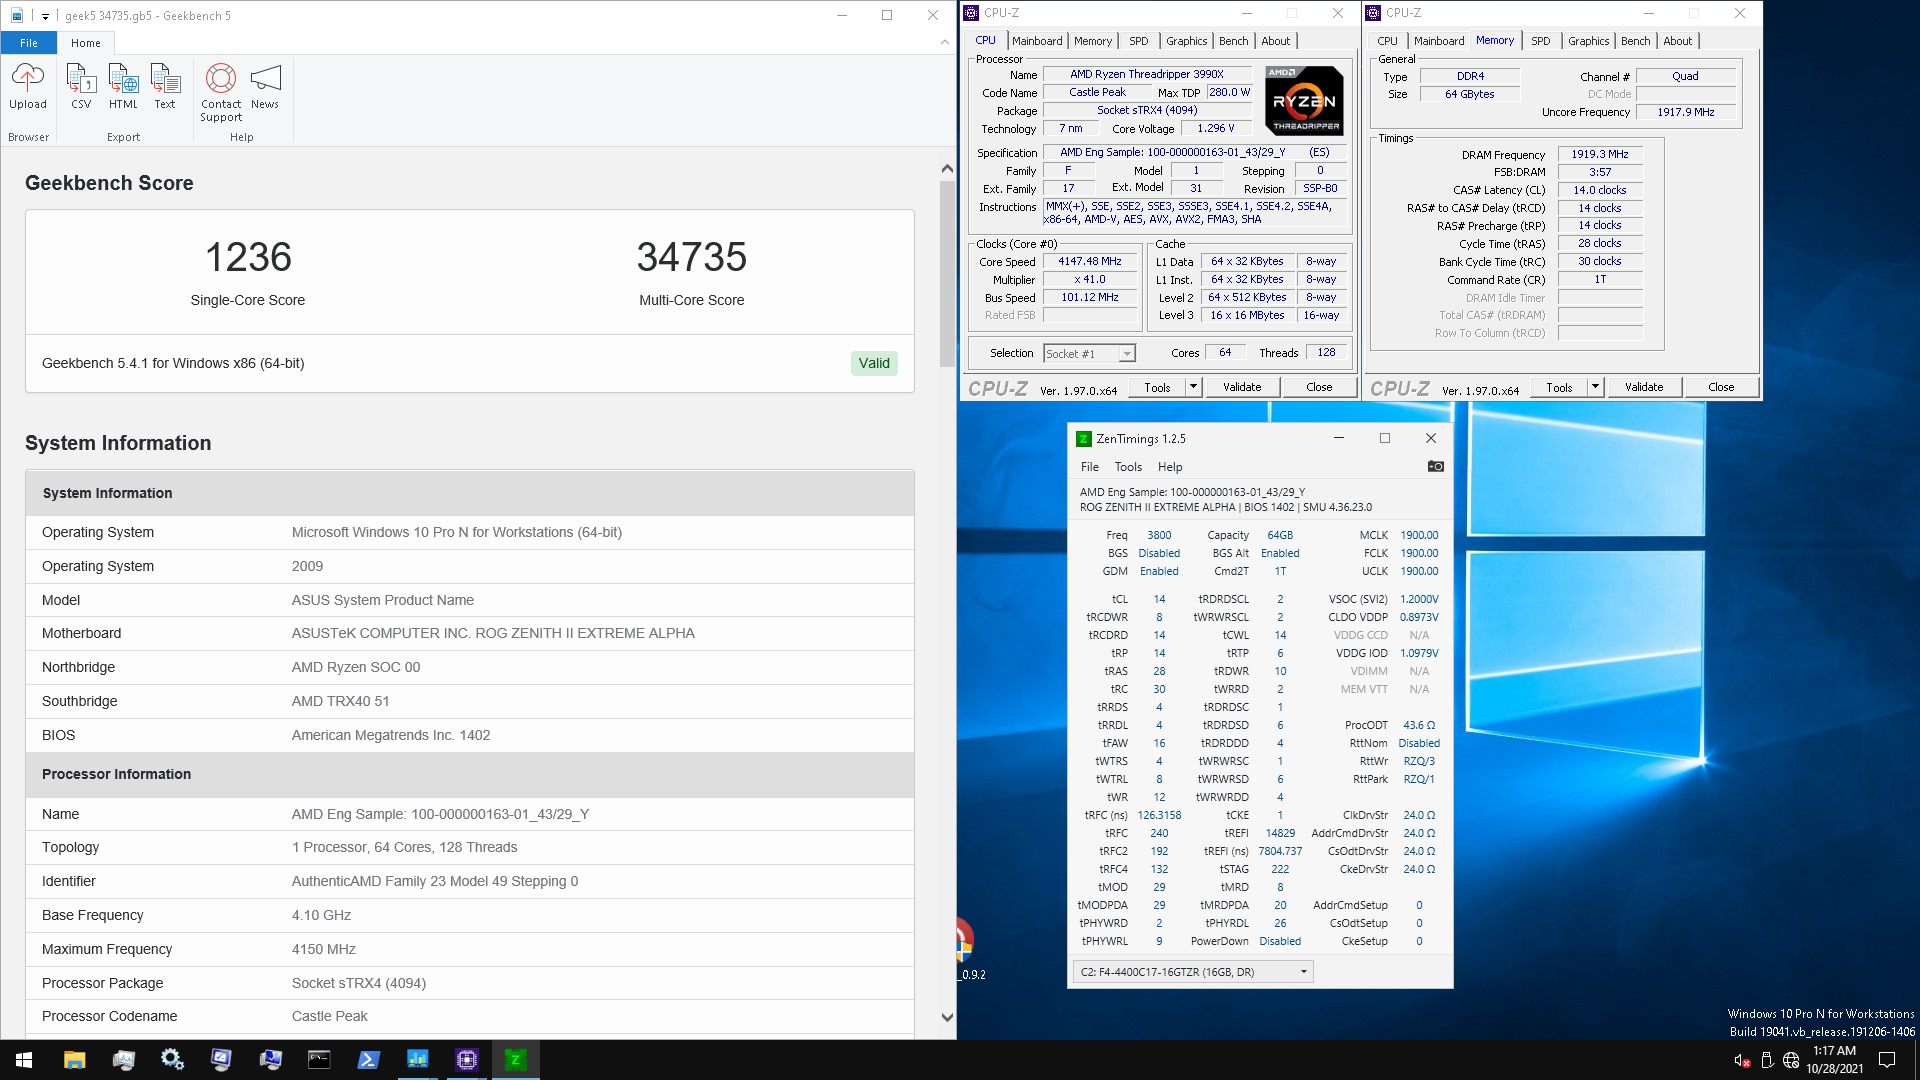Viewport: 1920px width, 1080px height.
Task: Open Graphics tab in left CPU-Z
Action: click(1186, 41)
